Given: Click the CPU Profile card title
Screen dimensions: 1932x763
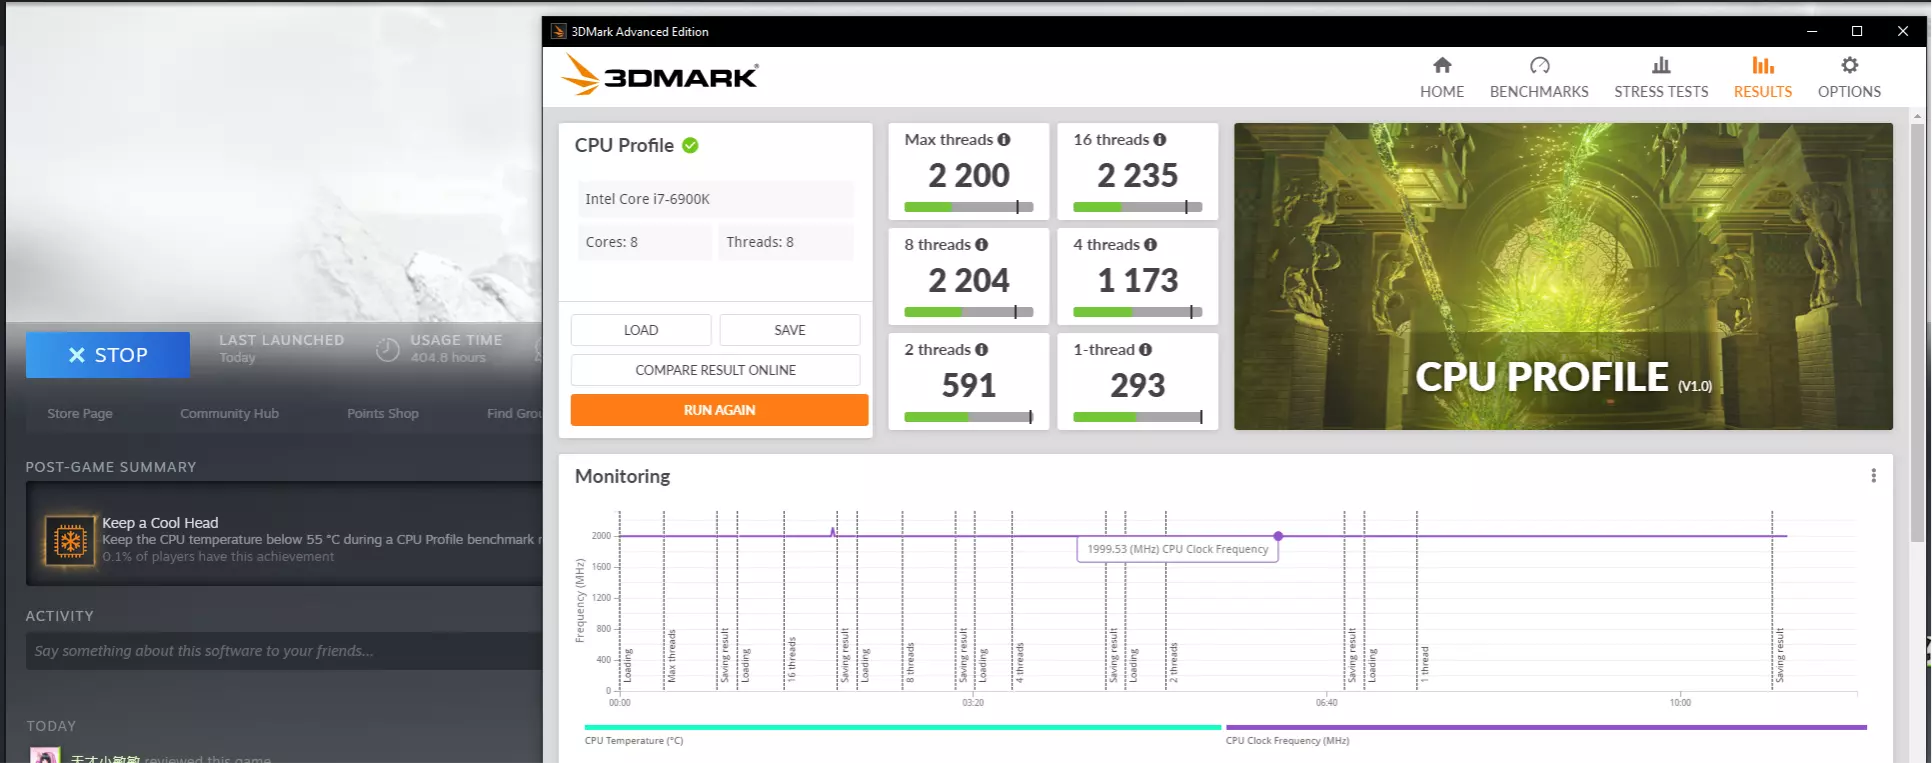Looking at the screenshot, I should 624,145.
